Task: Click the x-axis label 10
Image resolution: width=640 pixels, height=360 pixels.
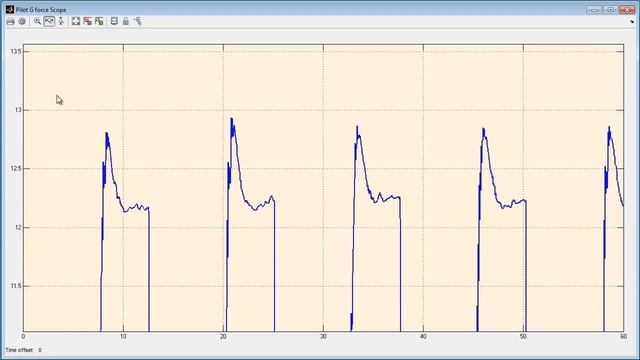Action: click(123, 337)
